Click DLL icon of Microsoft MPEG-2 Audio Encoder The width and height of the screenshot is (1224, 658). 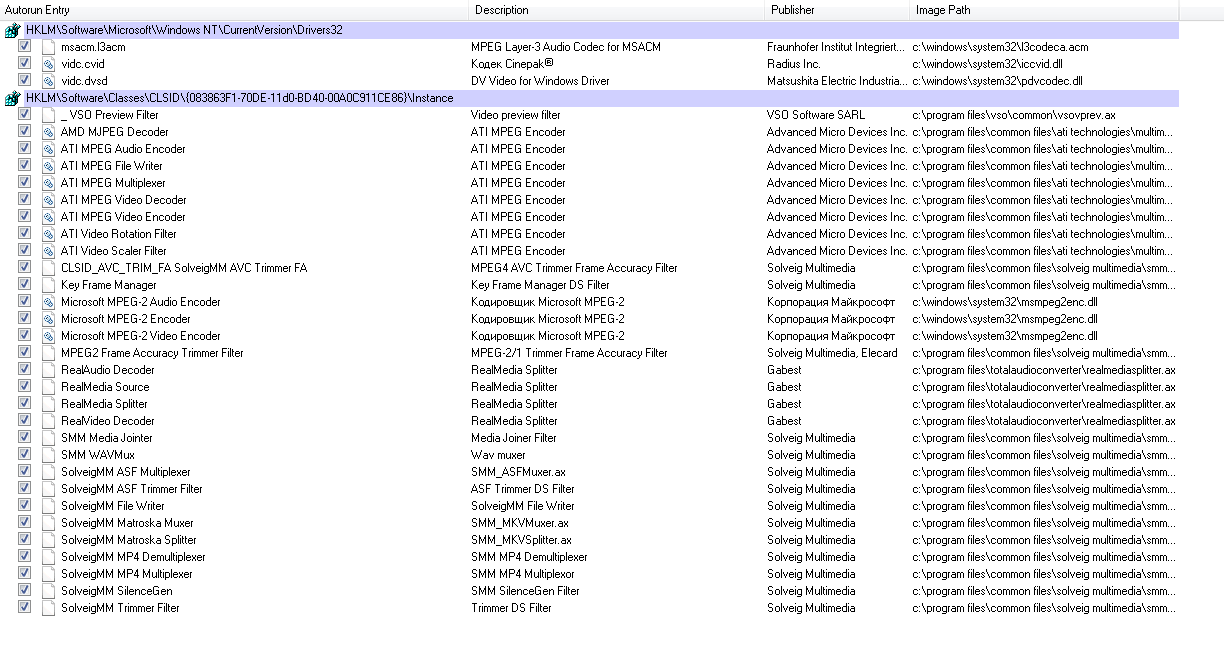click(x=48, y=302)
